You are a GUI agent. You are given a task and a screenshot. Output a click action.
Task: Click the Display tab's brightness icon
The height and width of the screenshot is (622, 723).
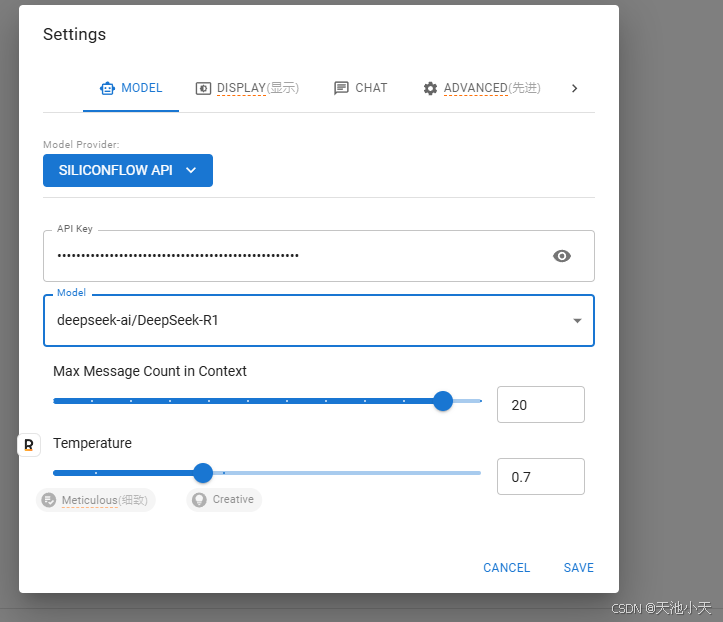(203, 88)
